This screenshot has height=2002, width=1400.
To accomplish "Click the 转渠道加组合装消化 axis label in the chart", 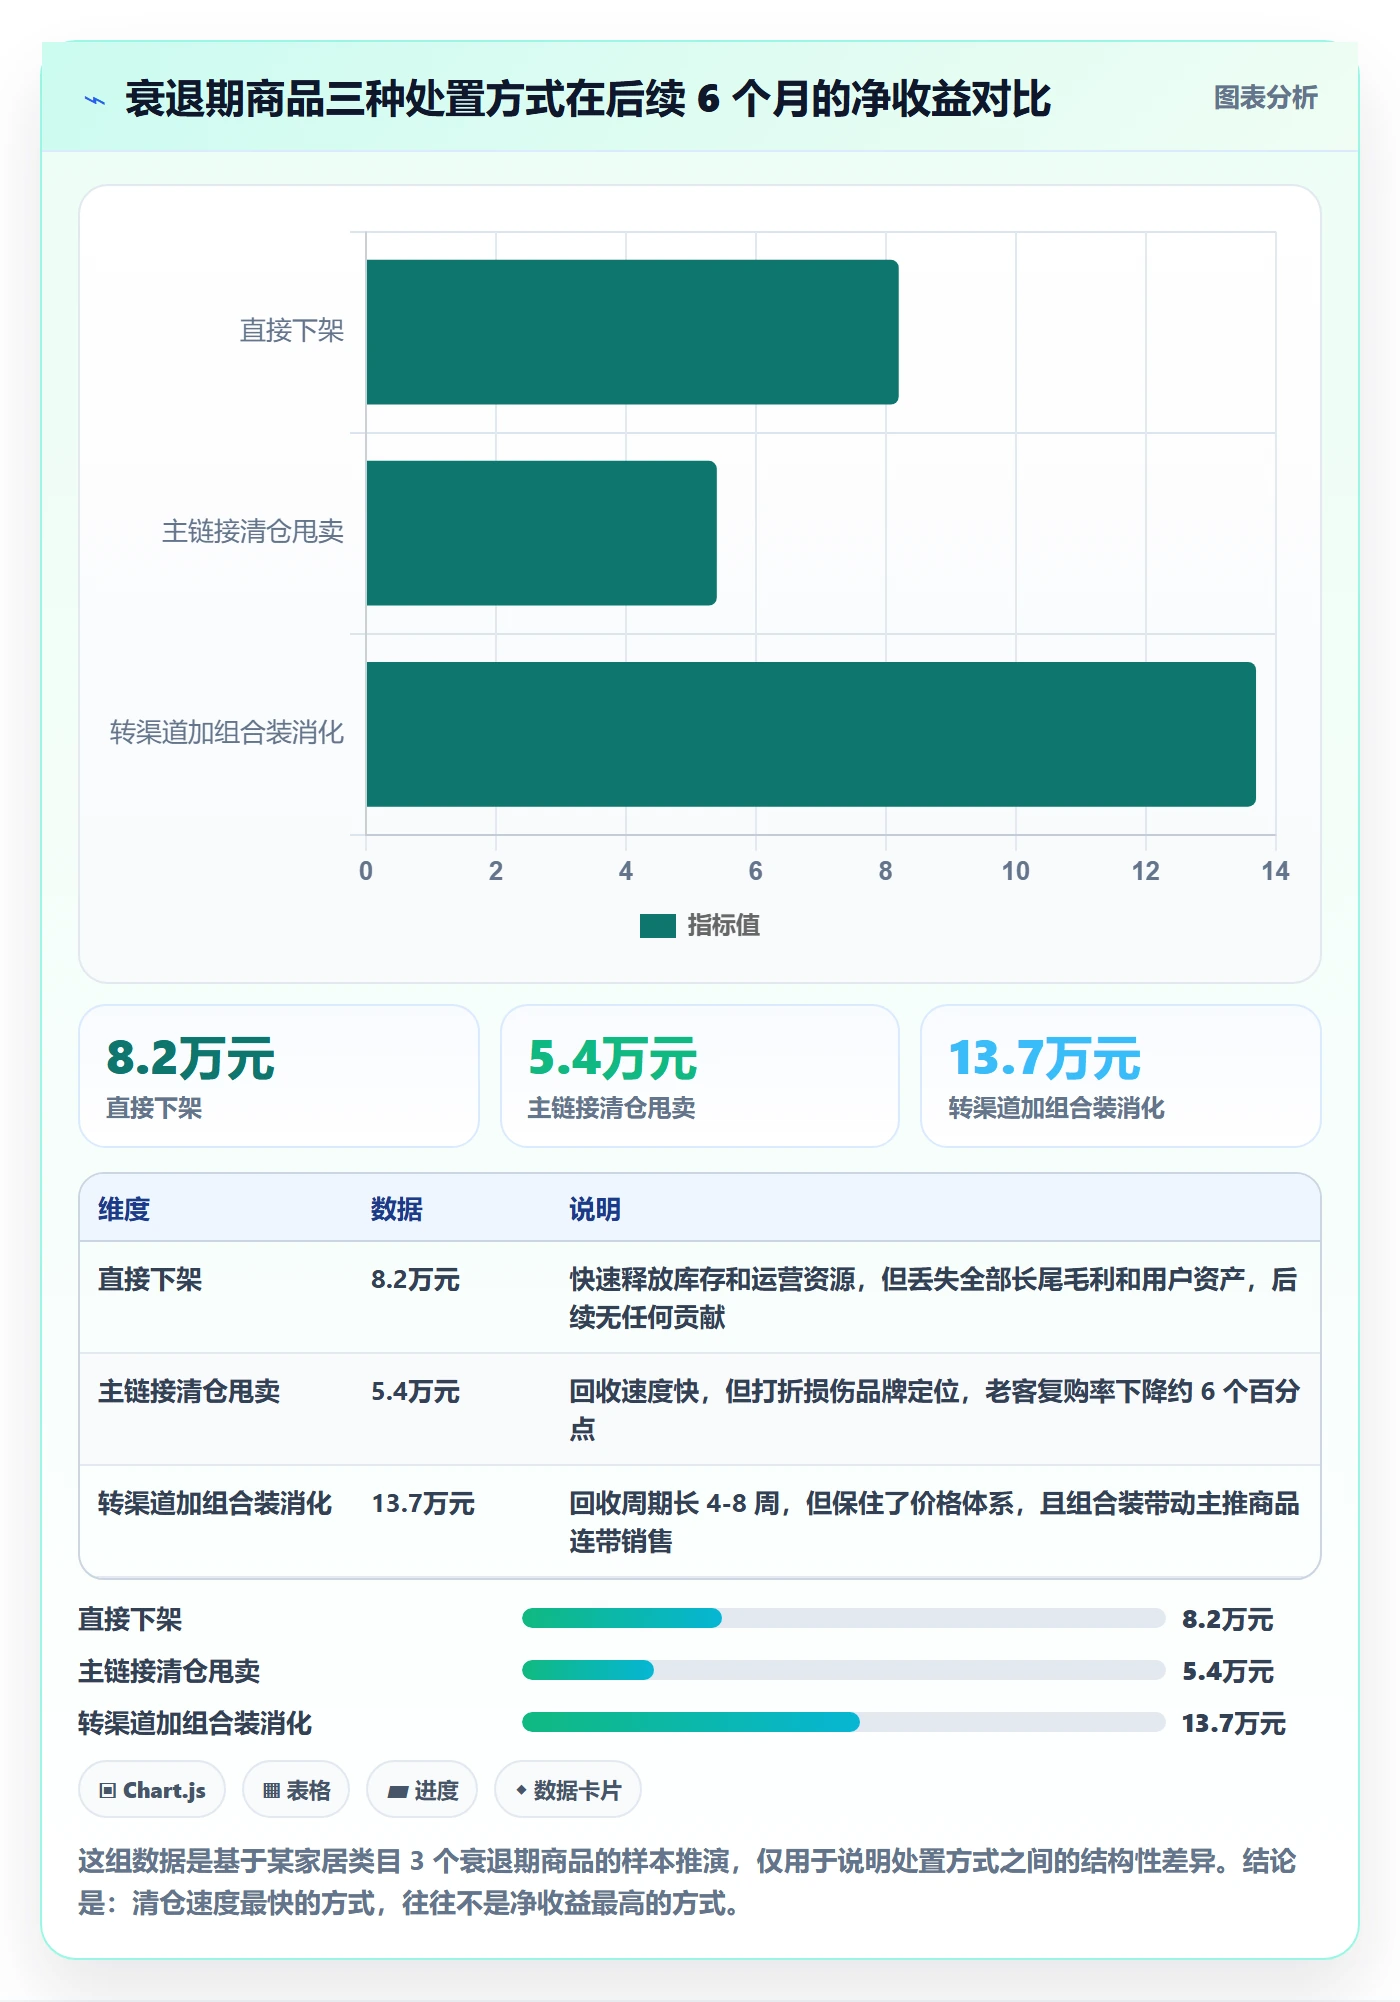I will (x=227, y=733).
